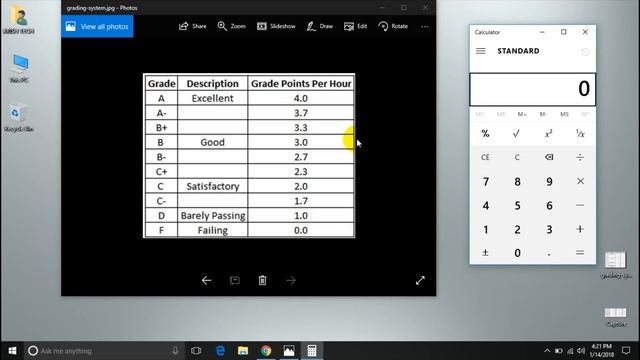Image resolution: width=640 pixels, height=360 pixels.
Task: Click the equals key
Action: point(580,253)
